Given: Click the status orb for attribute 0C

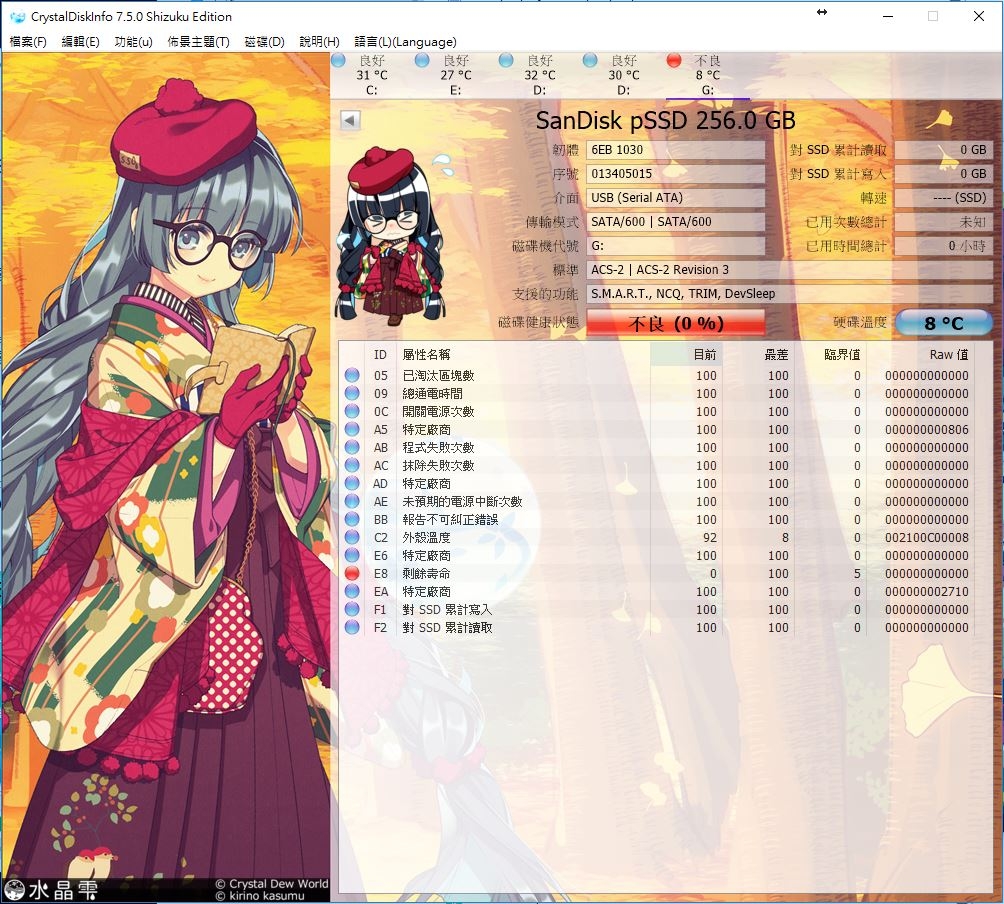Looking at the screenshot, I should [352, 411].
